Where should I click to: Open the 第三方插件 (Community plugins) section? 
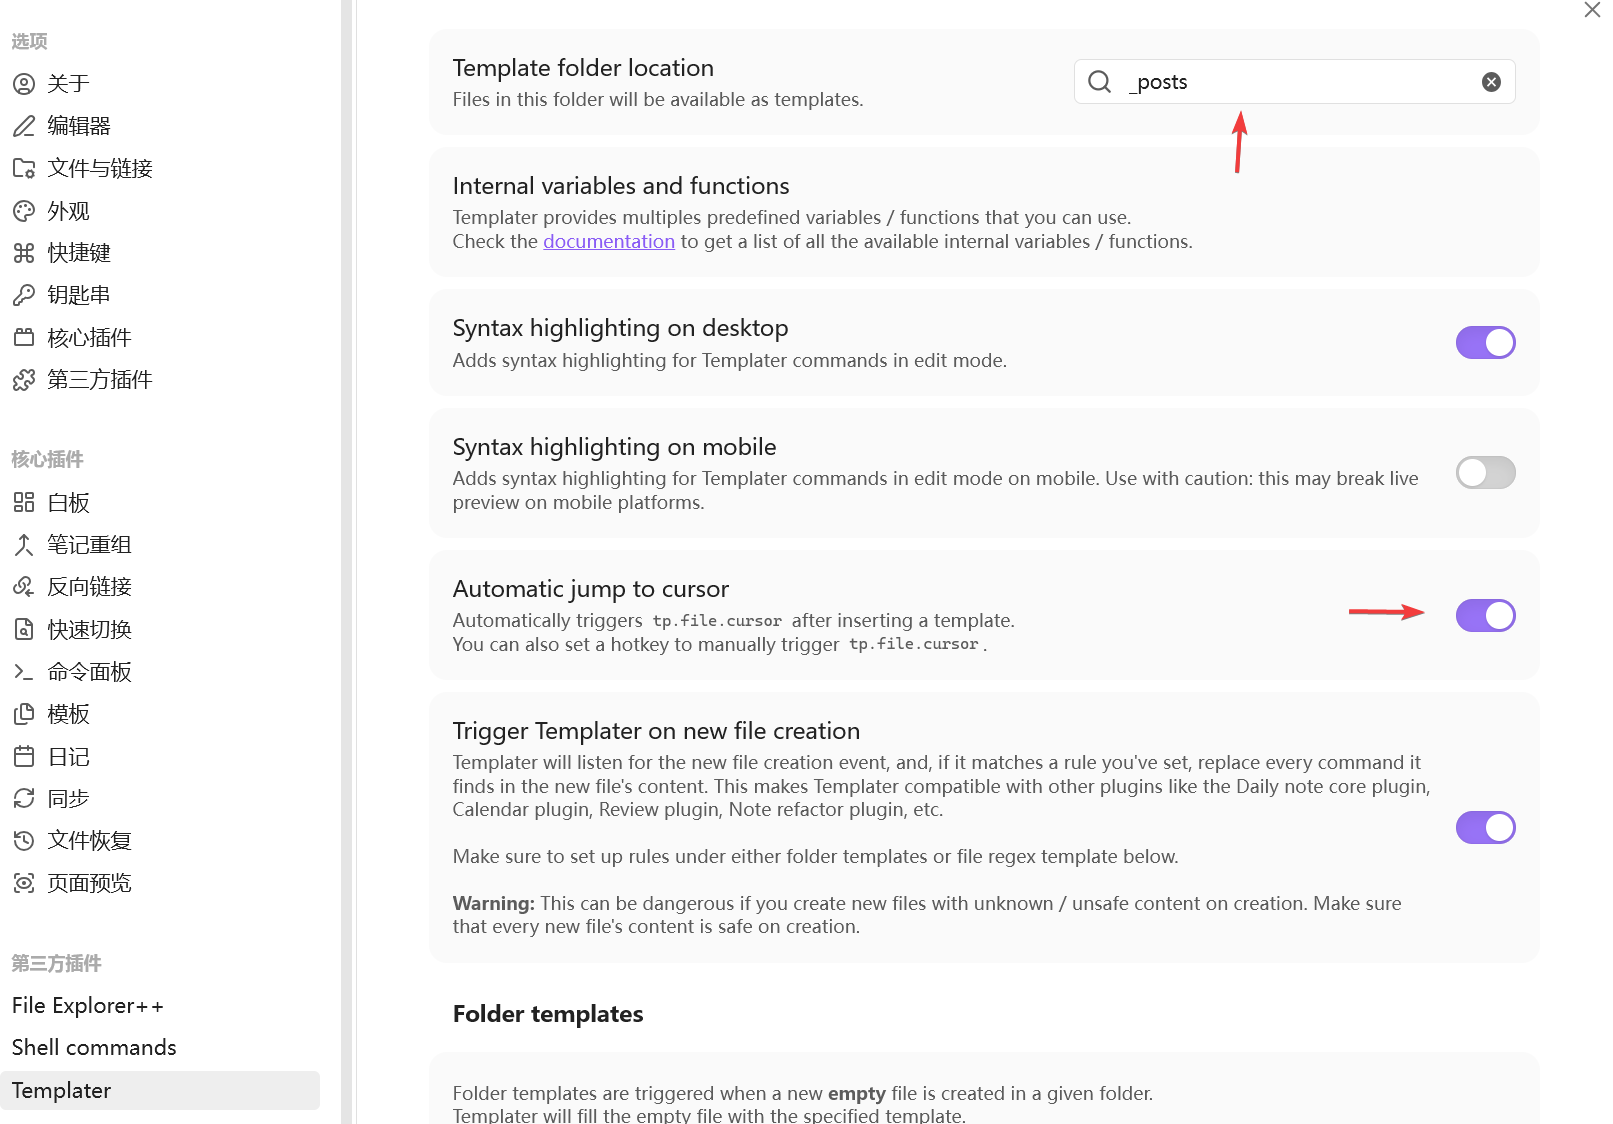pyautogui.click(x=99, y=380)
